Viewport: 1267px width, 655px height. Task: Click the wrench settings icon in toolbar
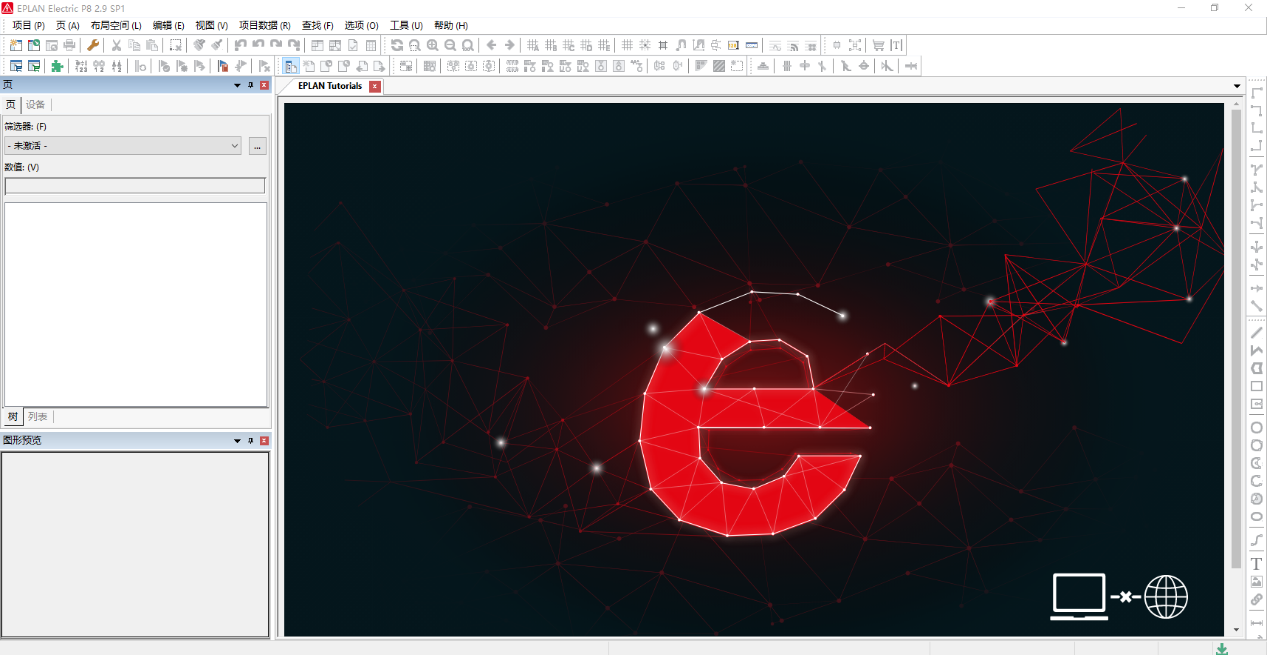93,45
